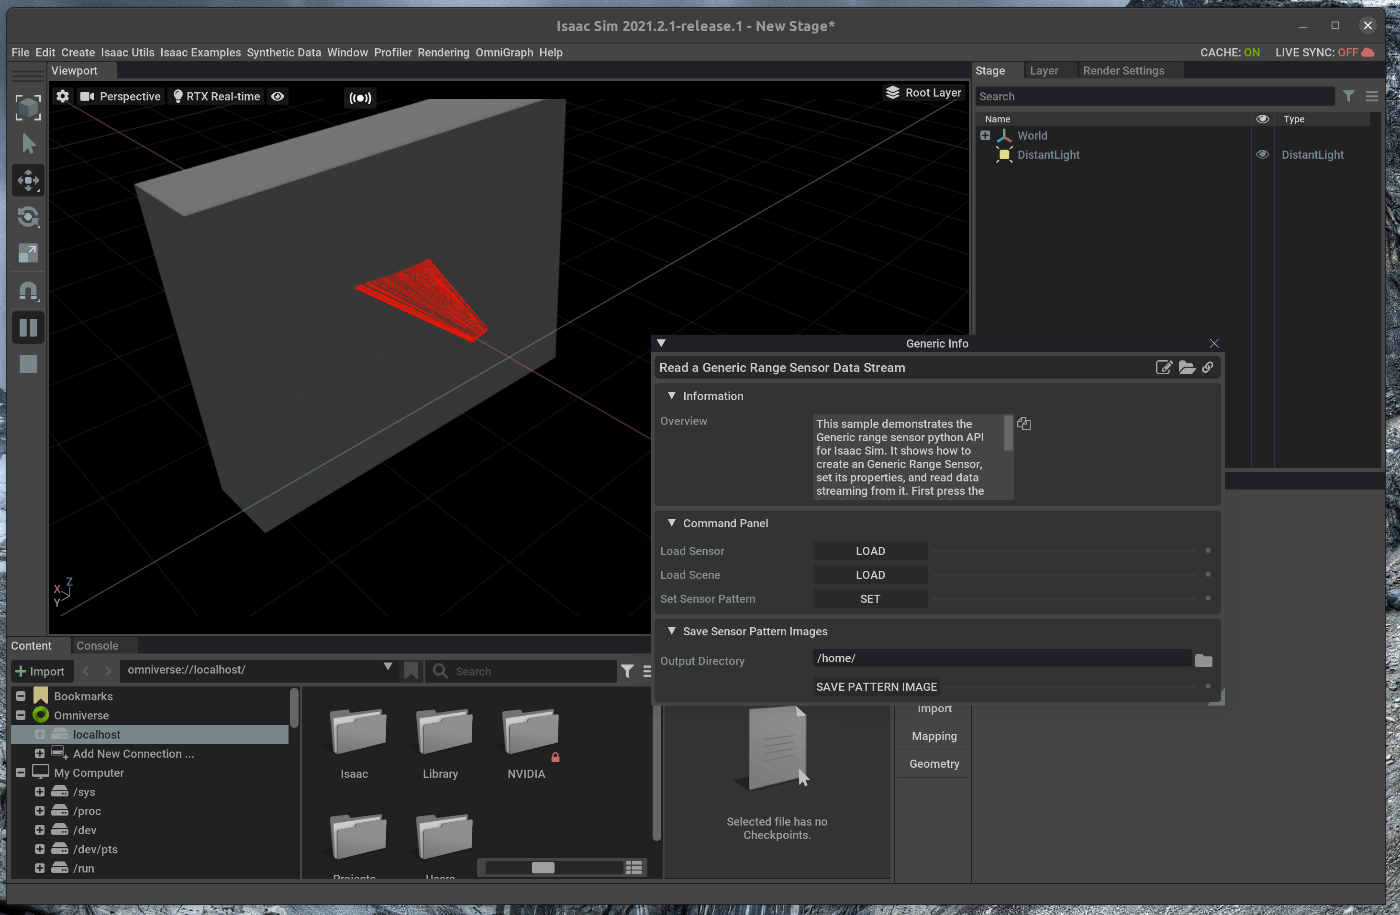The height and width of the screenshot is (915, 1400).
Task: Open sample documentation link icon
Action: pyautogui.click(x=1208, y=367)
